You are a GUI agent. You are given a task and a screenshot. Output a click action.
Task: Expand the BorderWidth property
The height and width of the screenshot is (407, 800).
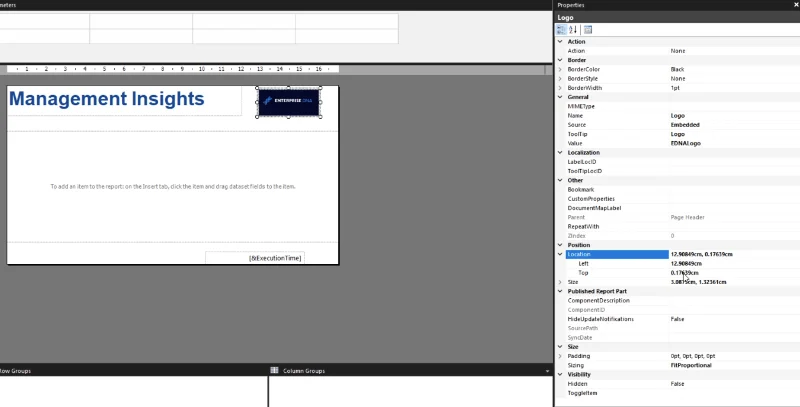(x=560, y=88)
